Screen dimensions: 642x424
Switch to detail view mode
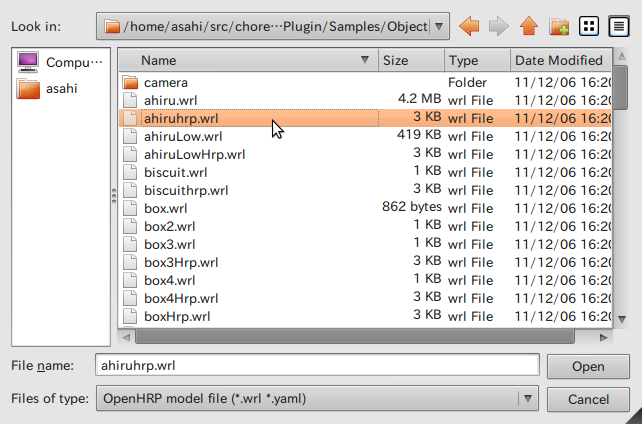point(619,26)
